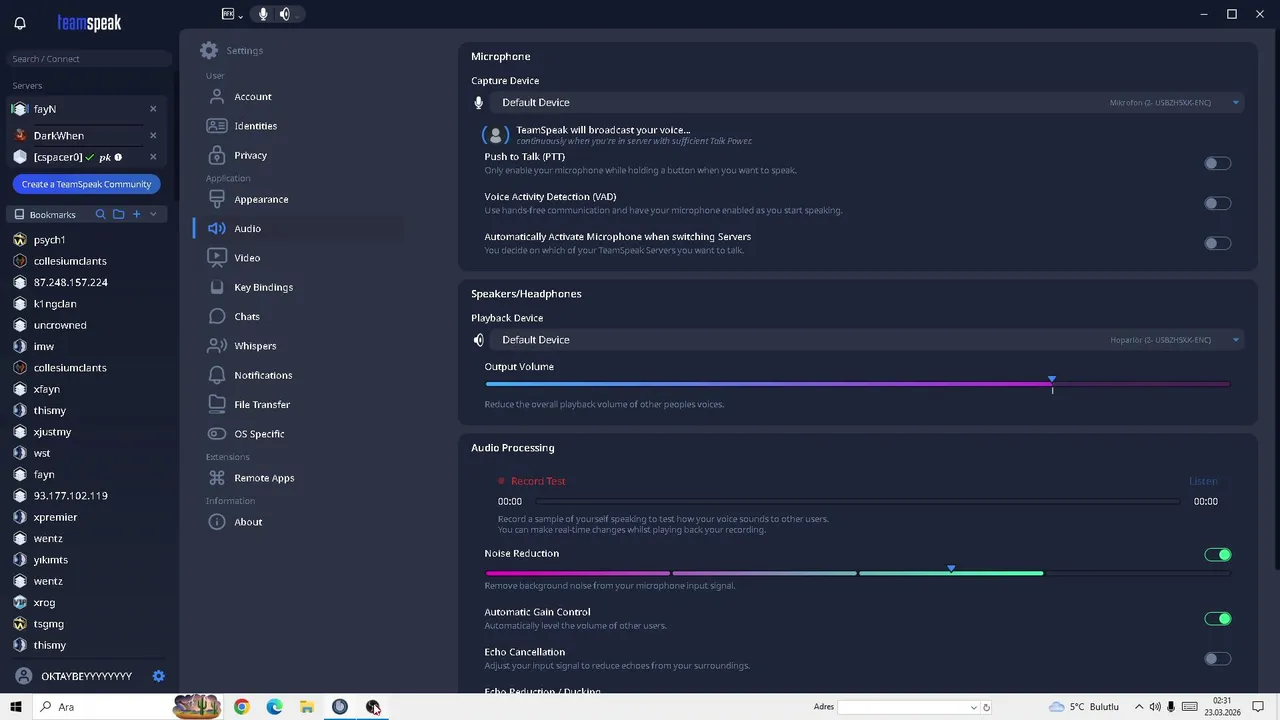This screenshot has height=720, width=1280.
Task: Close the fayN server tab
Action: [x=153, y=109]
